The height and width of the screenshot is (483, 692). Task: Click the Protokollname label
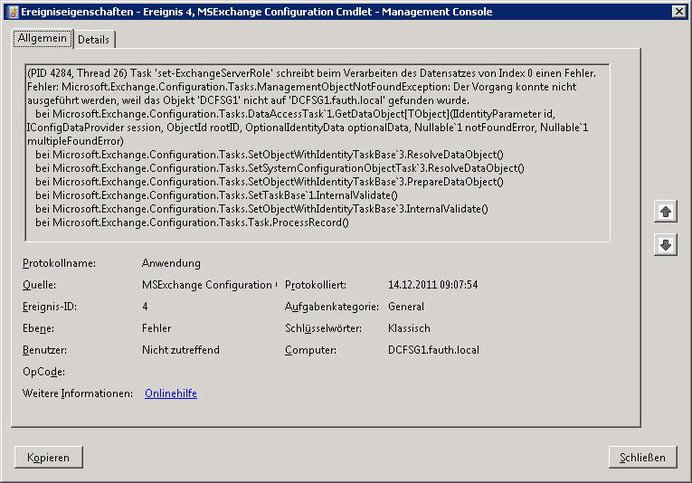(59, 264)
